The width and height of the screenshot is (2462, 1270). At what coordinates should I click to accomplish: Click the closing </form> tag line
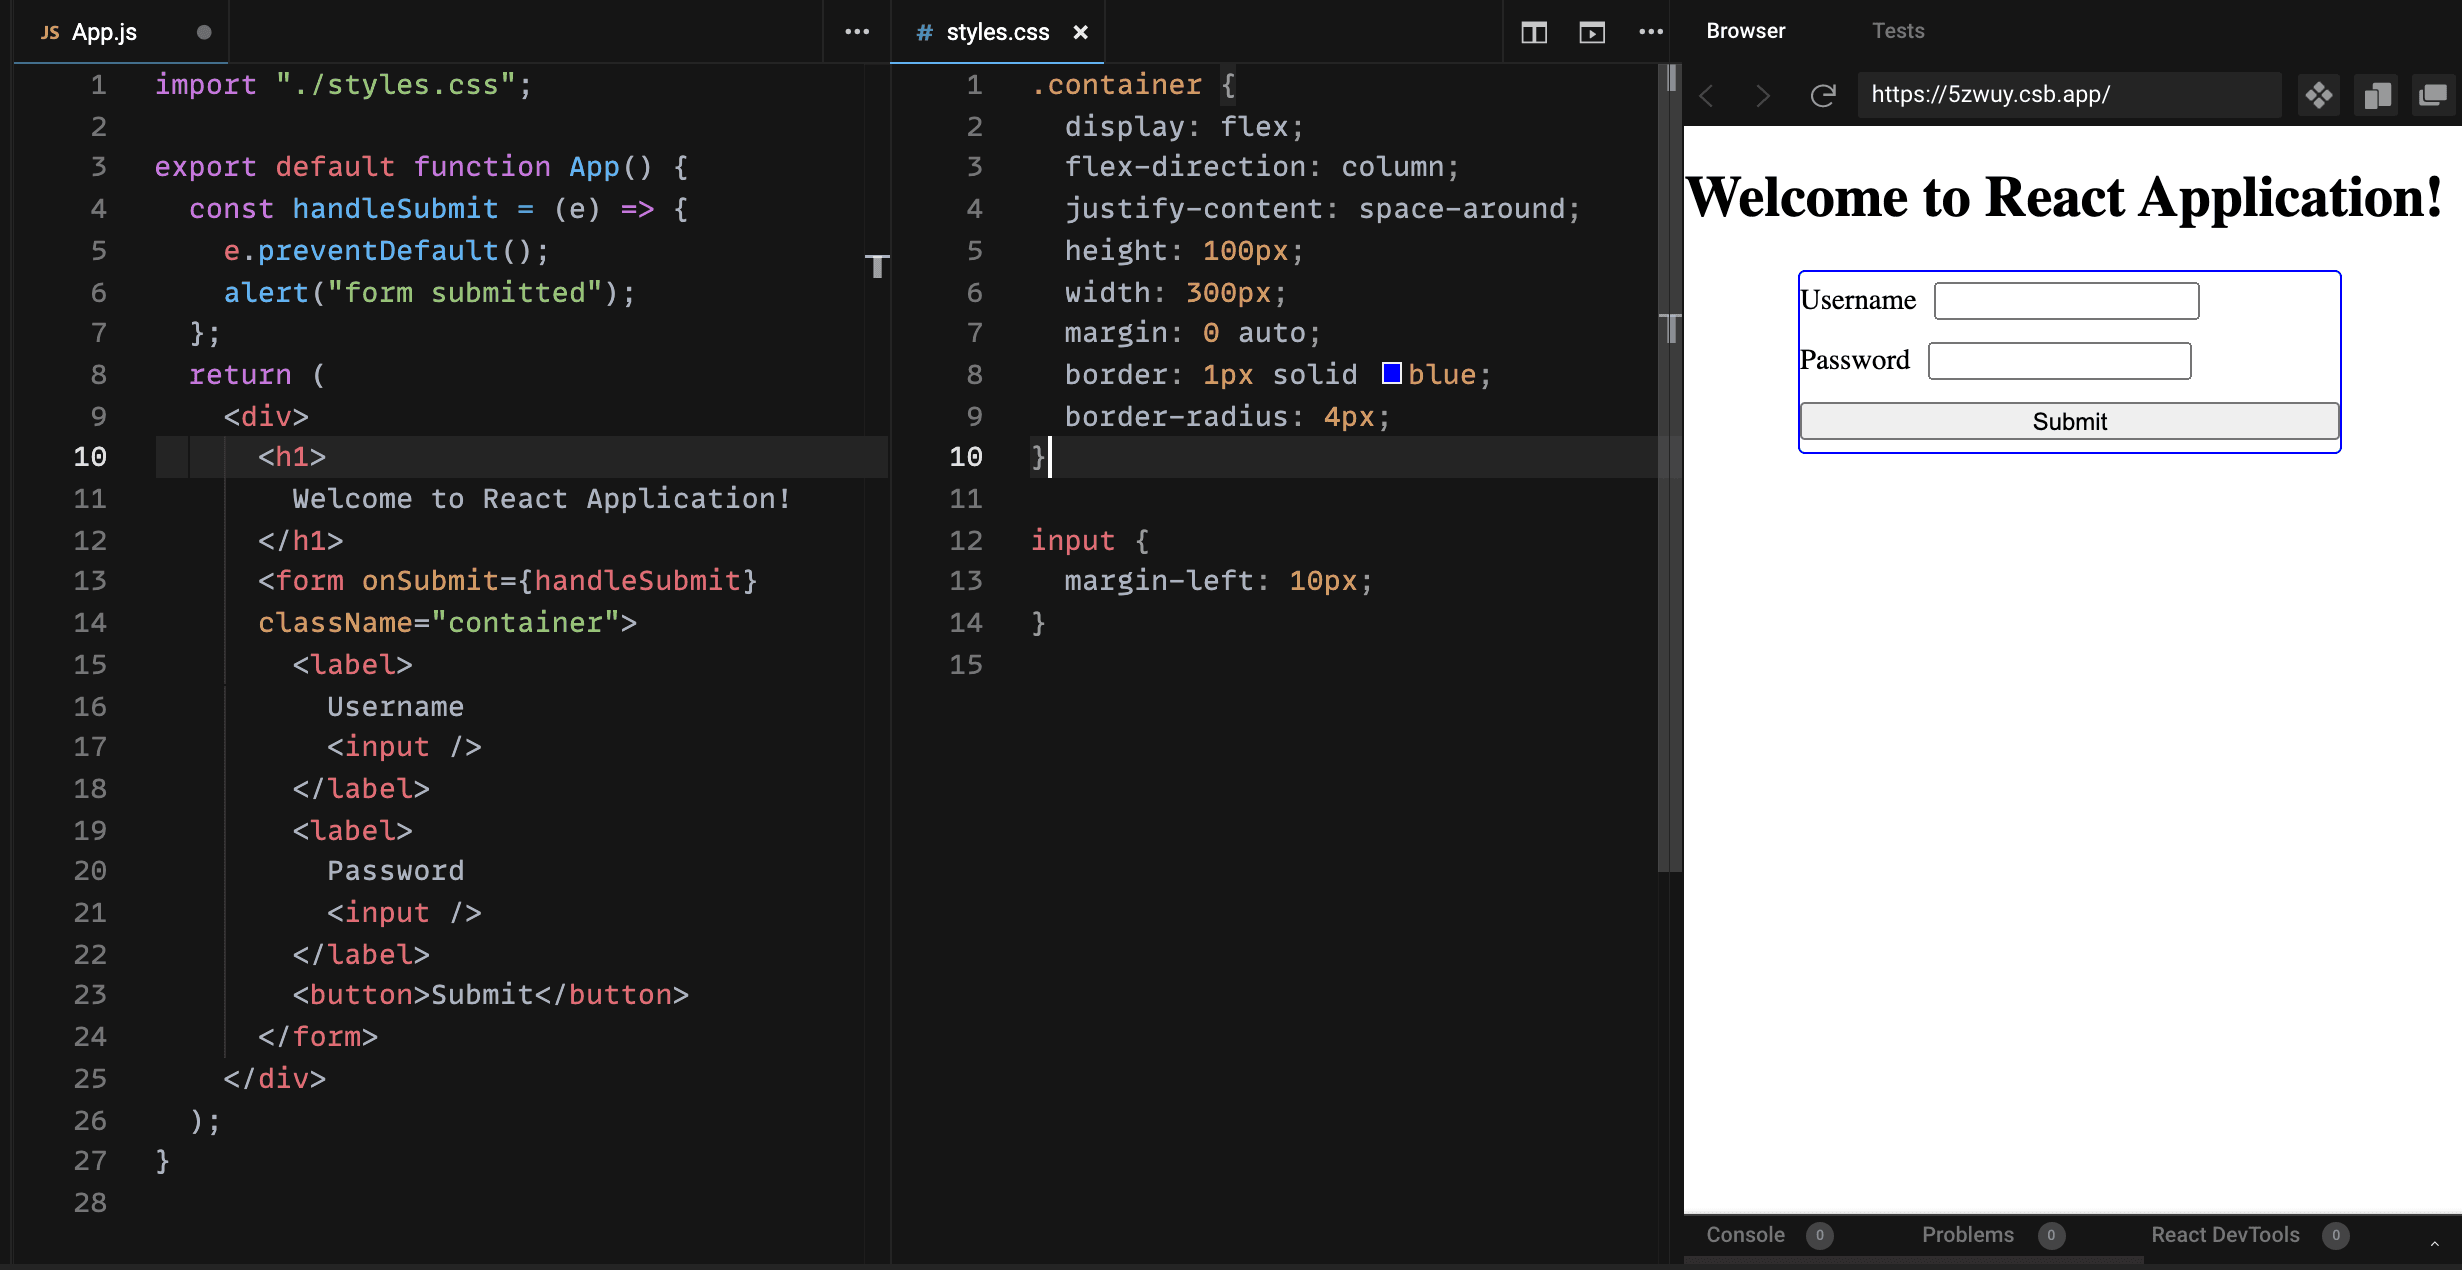(x=318, y=1037)
